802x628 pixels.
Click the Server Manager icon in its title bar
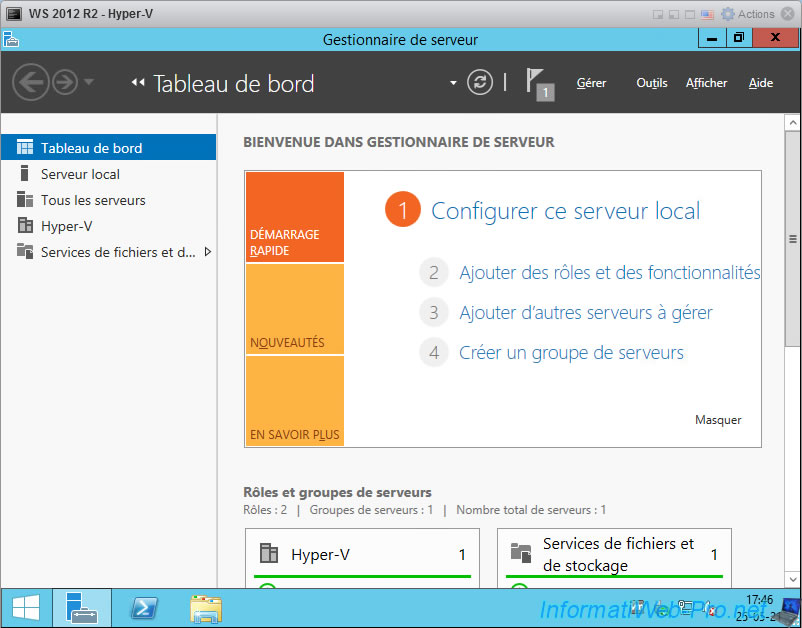11,39
